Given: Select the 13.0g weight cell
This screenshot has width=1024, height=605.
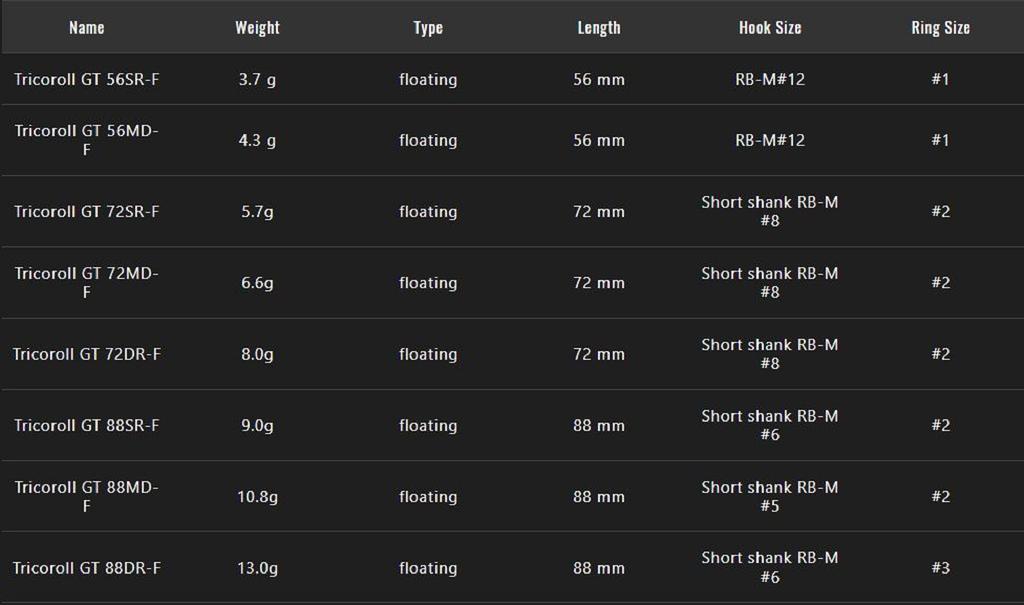Looking at the screenshot, I should pyautogui.click(x=257, y=568).
